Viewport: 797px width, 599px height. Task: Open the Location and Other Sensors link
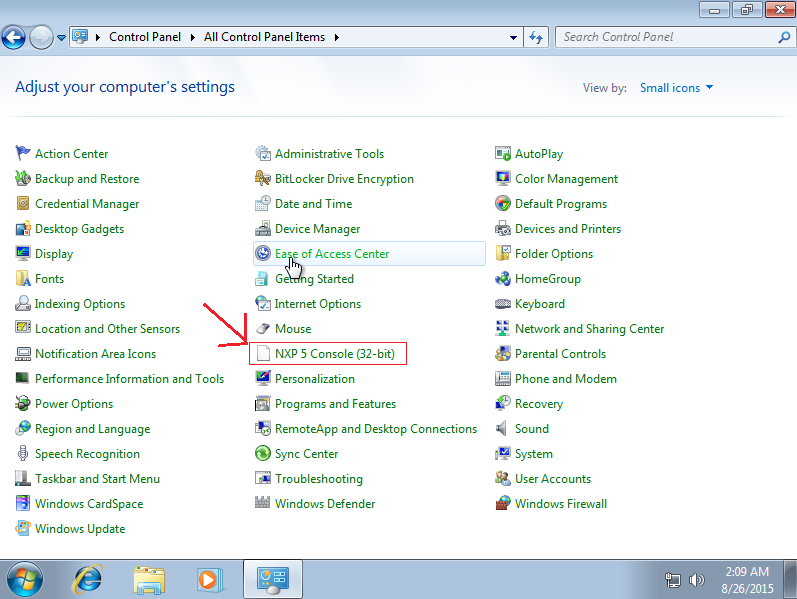pos(107,328)
